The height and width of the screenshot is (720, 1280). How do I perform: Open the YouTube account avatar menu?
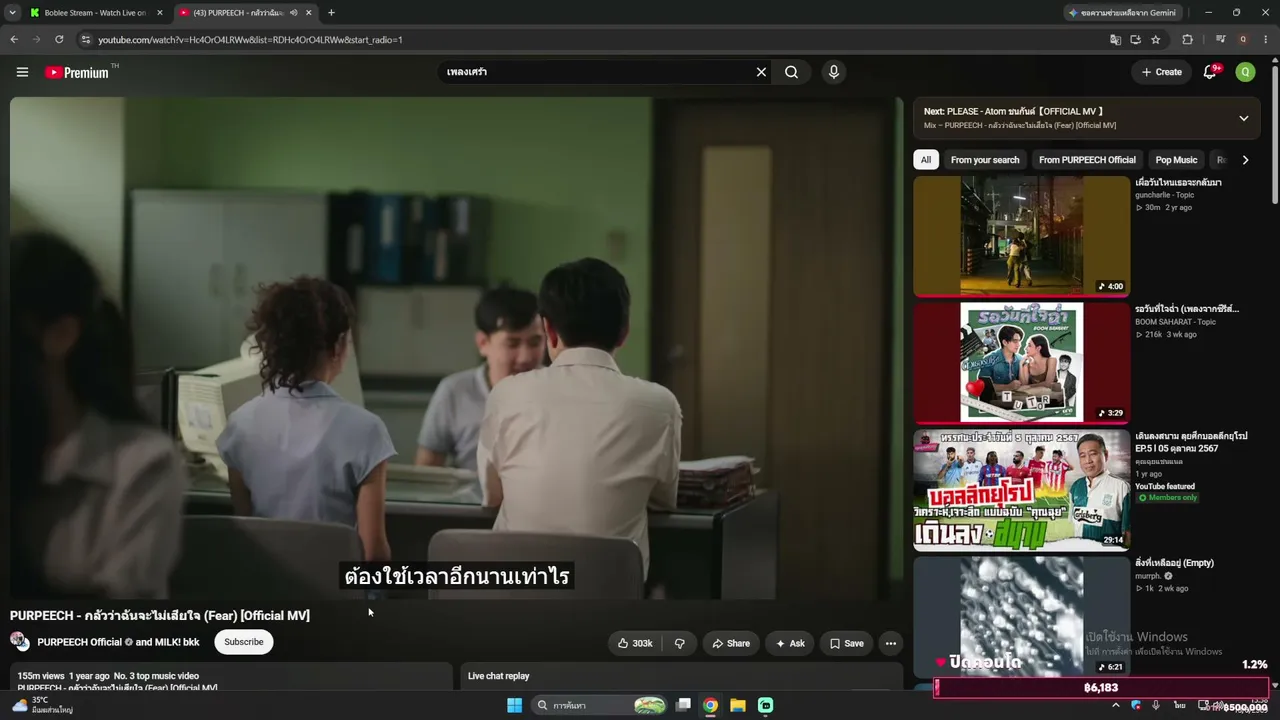click(x=1245, y=72)
